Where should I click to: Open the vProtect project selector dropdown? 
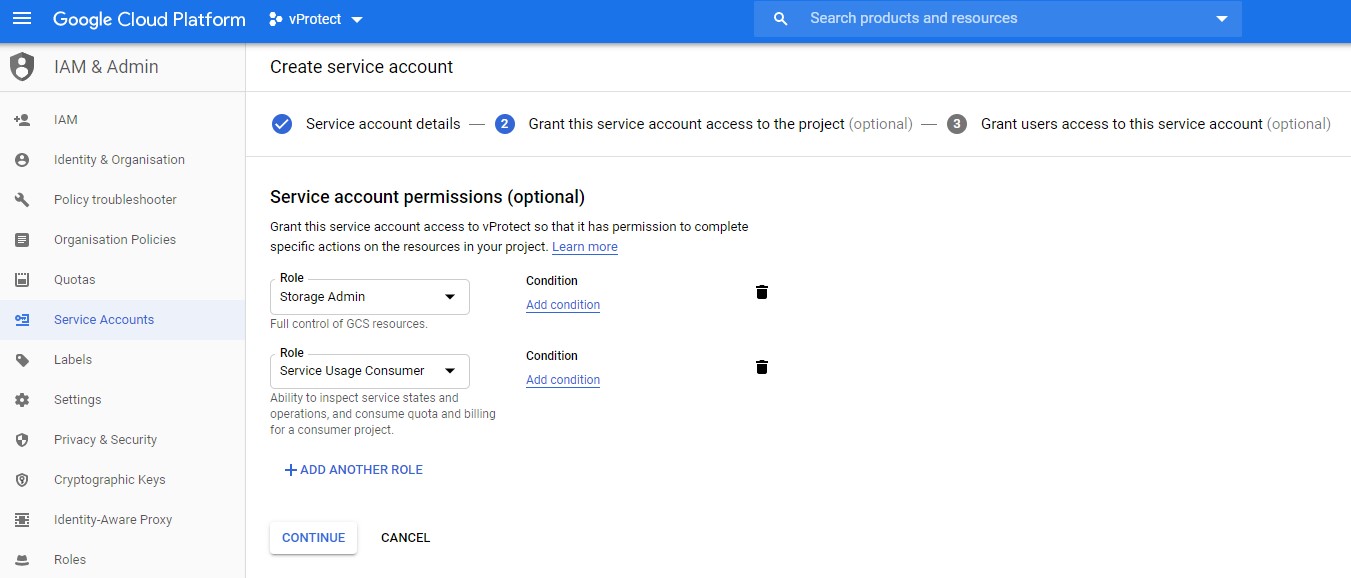point(316,19)
